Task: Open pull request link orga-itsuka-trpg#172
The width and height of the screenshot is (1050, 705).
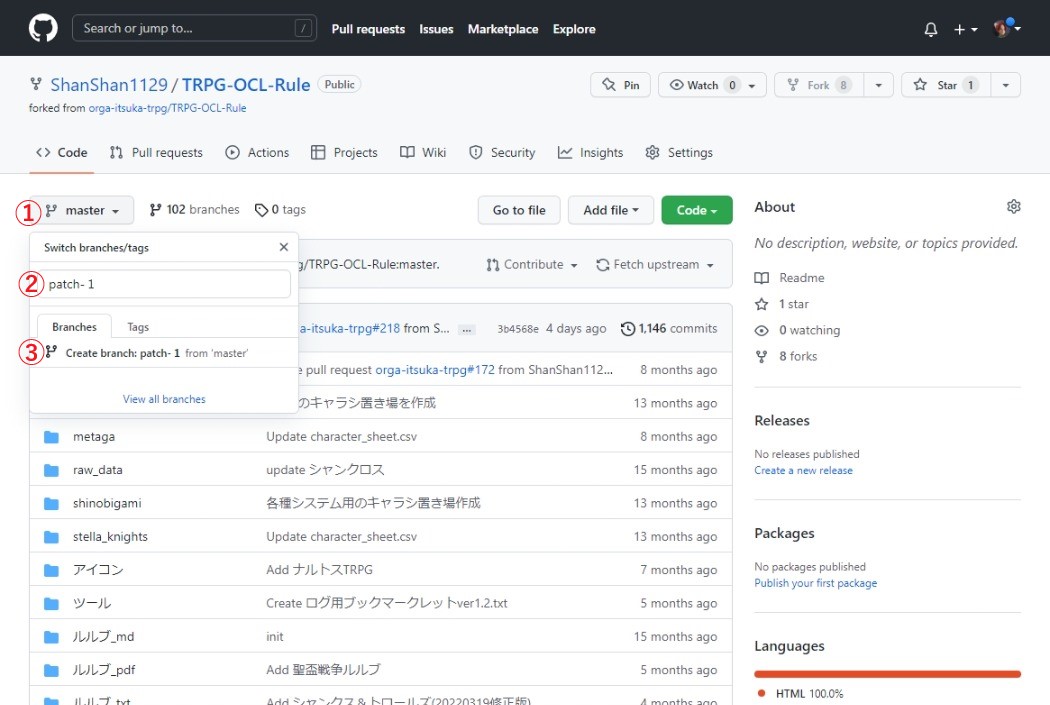Action: click(x=435, y=370)
